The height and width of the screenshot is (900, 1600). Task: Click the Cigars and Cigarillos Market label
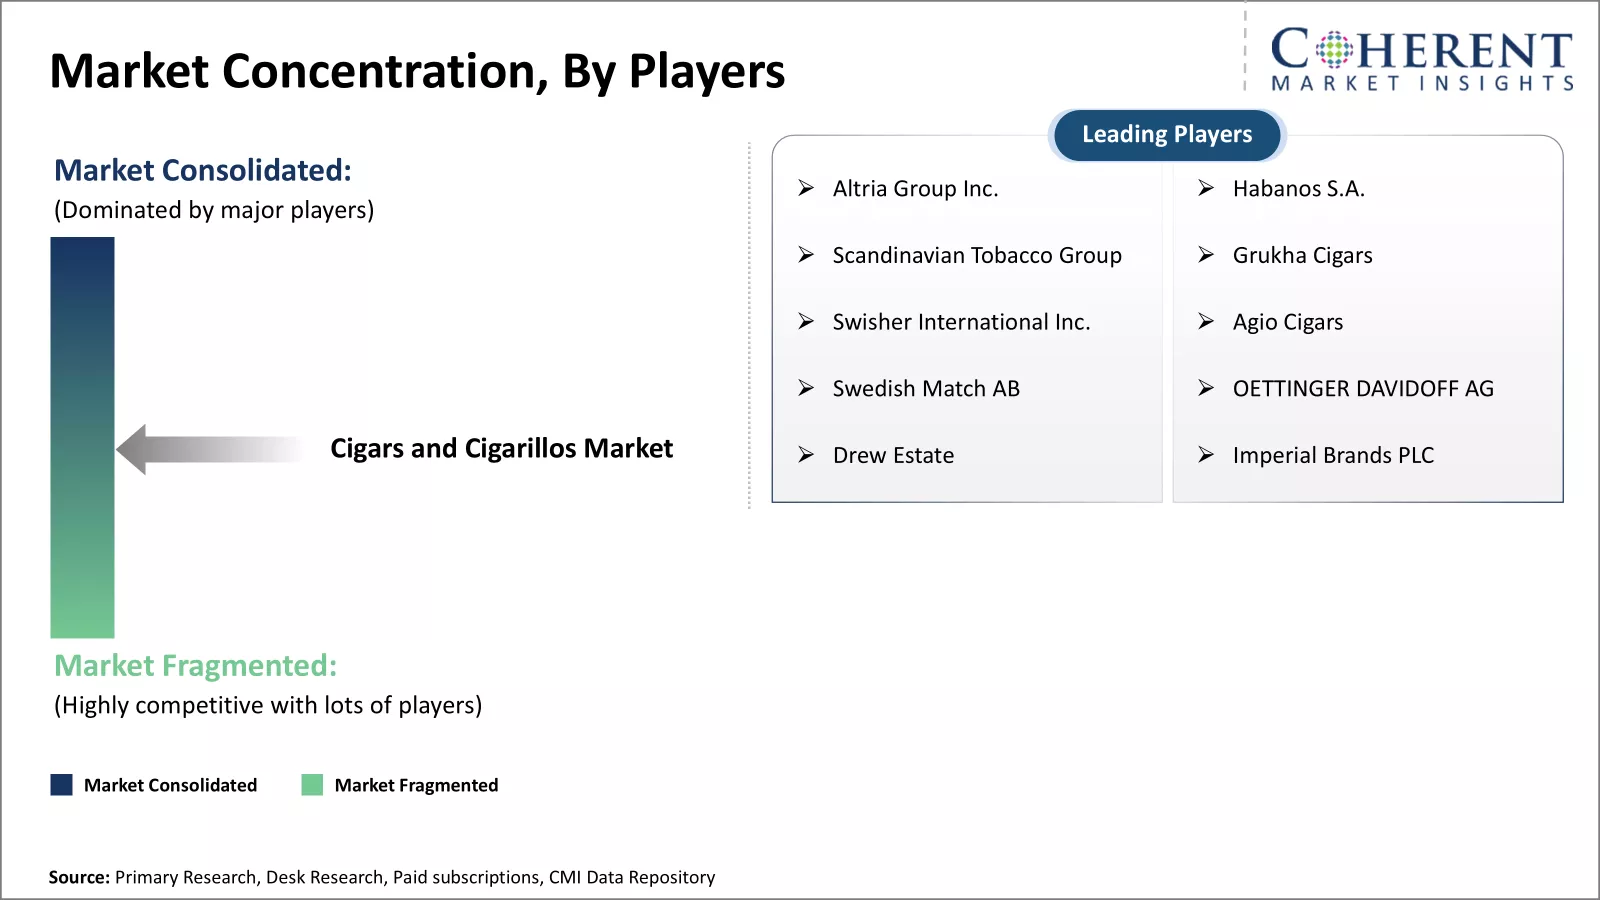pyautogui.click(x=501, y=449)
